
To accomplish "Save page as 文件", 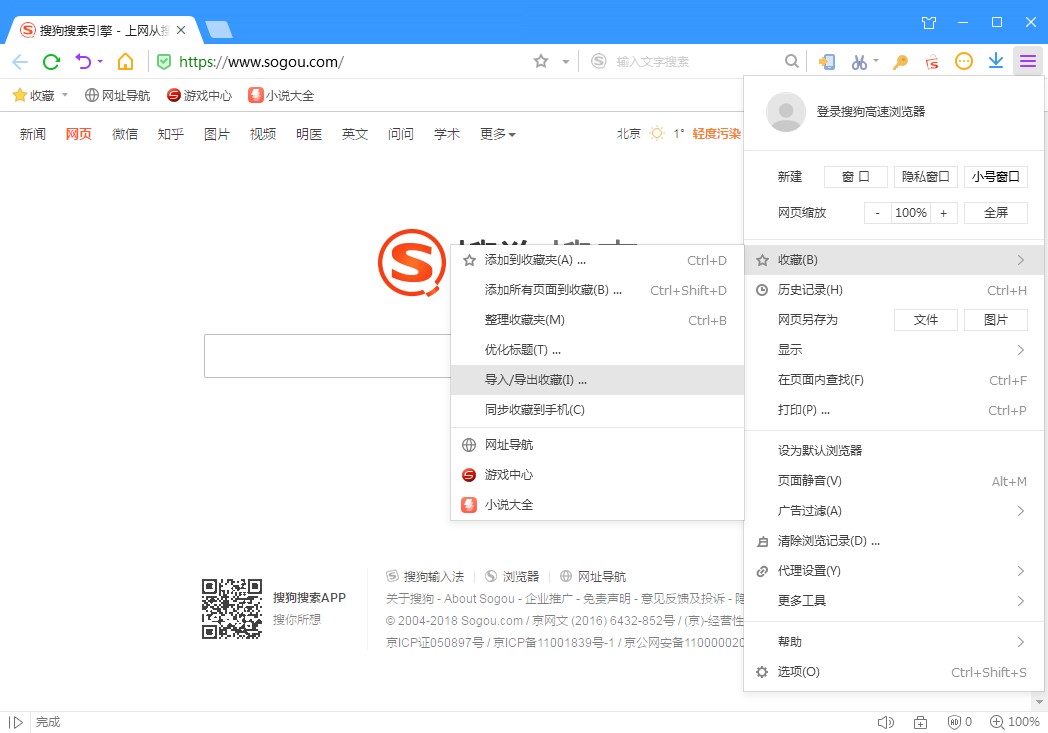I will (x=926, y=320).
